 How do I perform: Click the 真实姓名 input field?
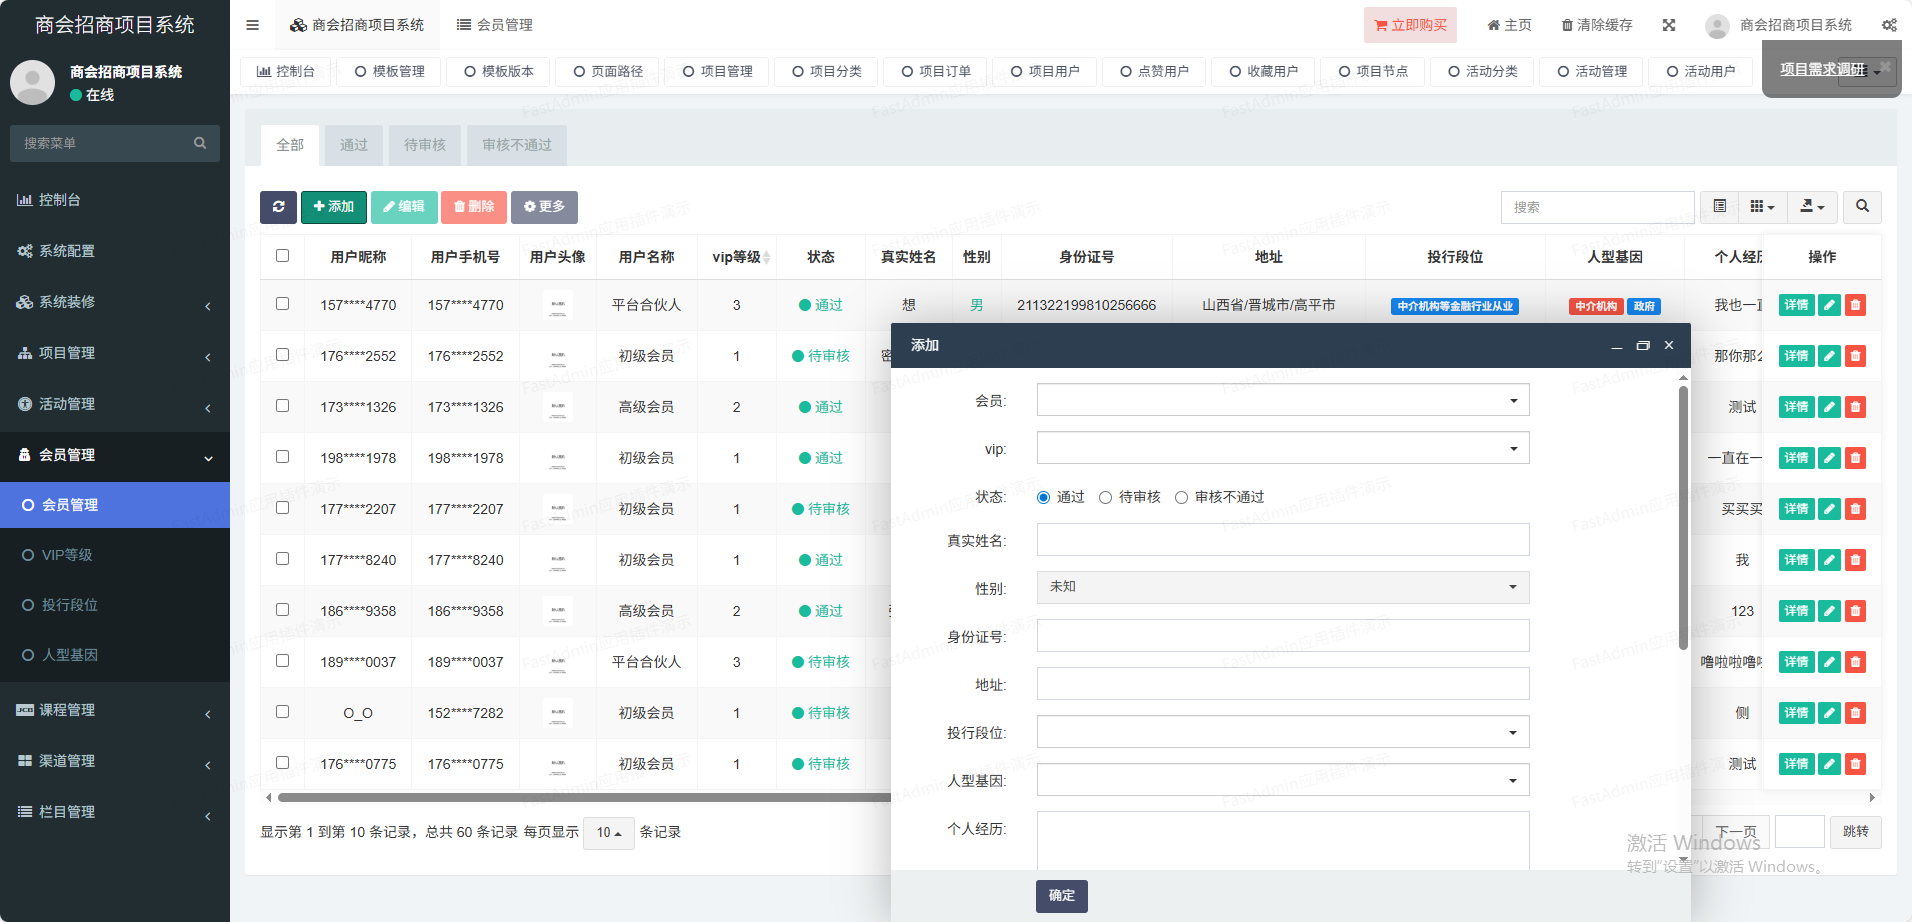tap(1282, 540)
